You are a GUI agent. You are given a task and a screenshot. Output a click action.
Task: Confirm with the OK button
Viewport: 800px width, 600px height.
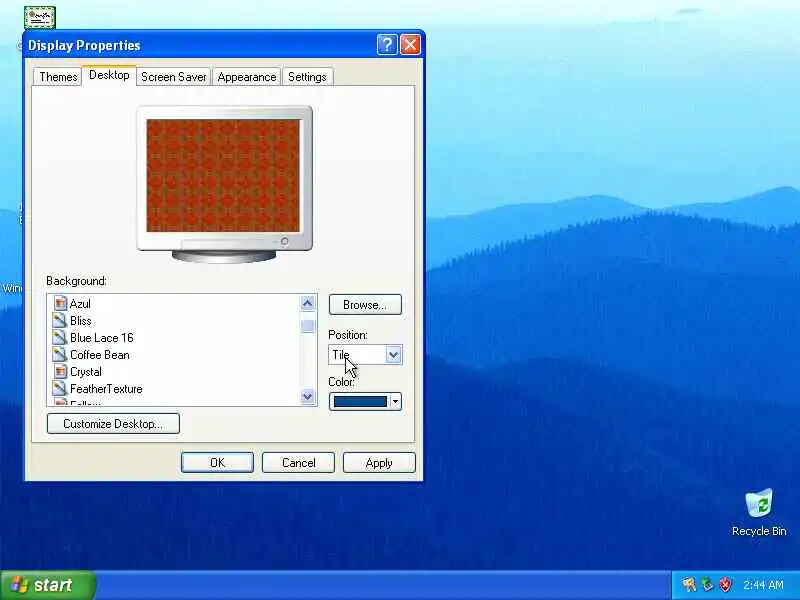point(217,463)
